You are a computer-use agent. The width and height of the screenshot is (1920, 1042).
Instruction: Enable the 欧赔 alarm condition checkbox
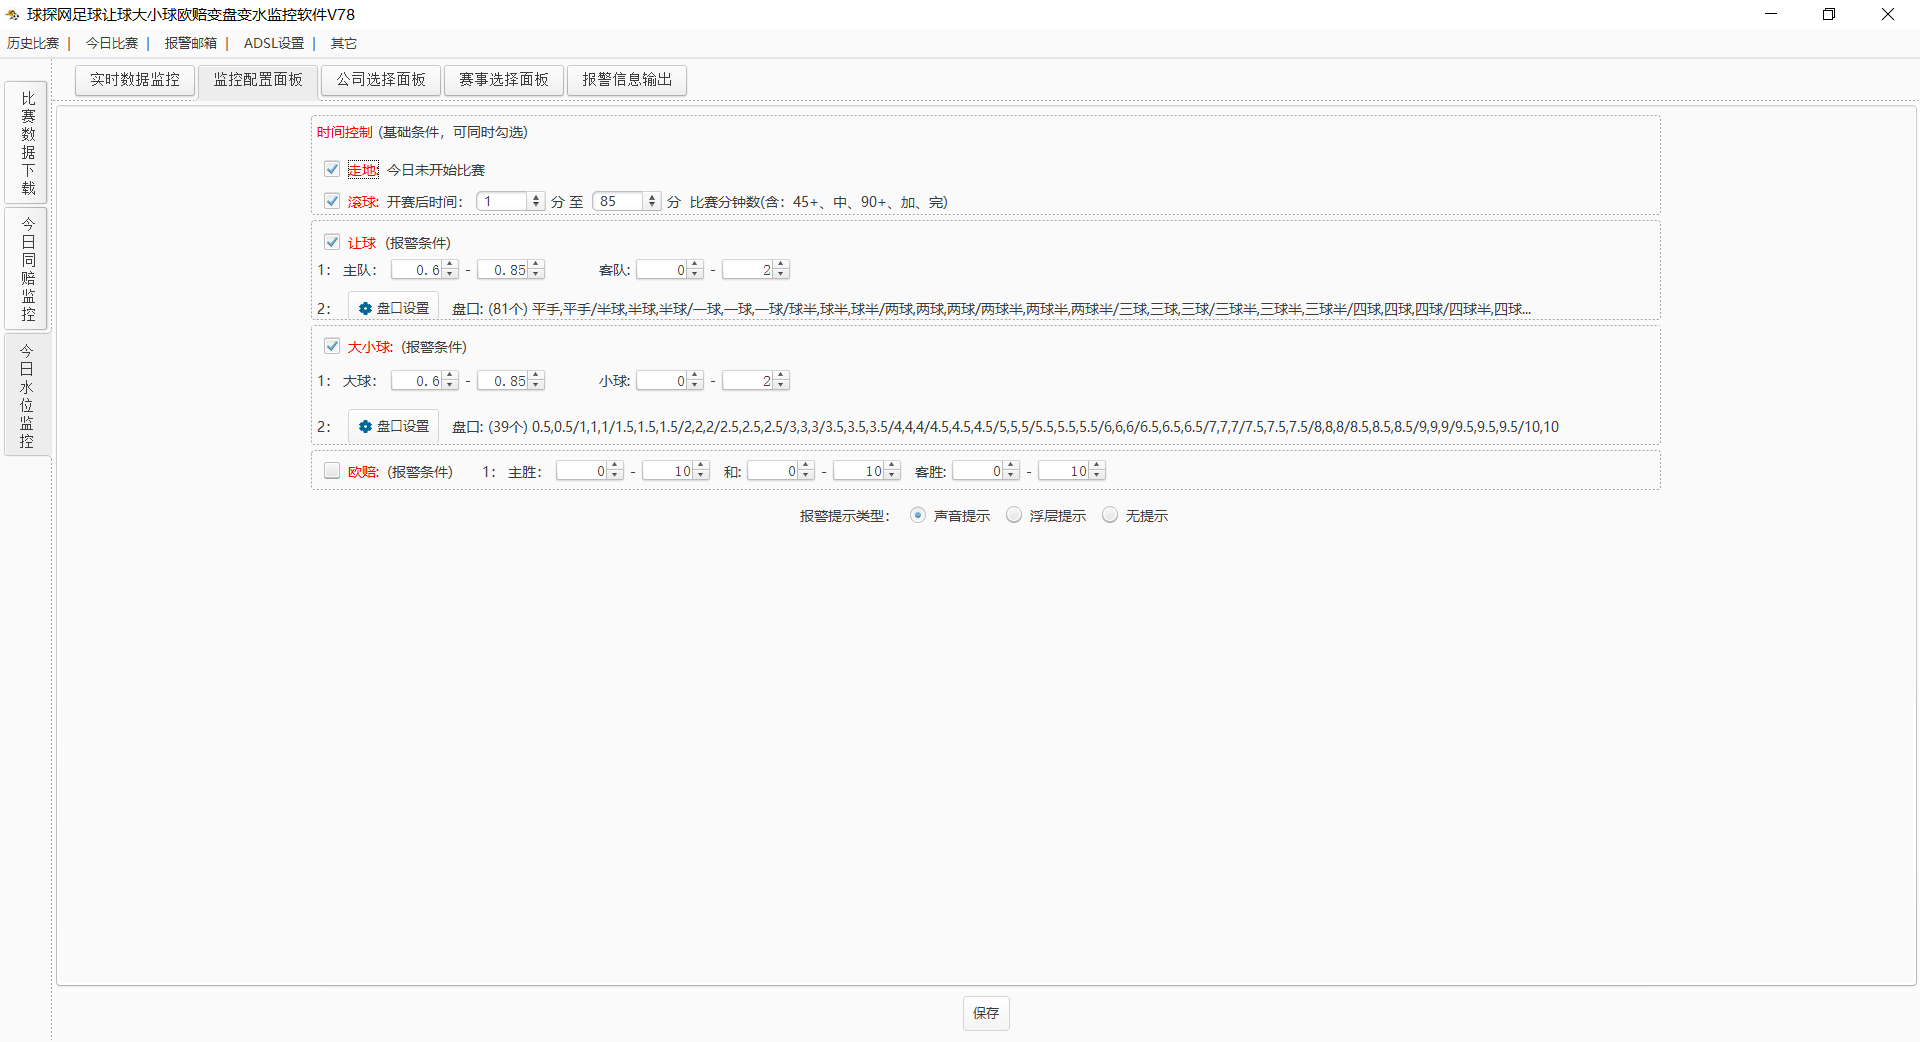click(332, 471)
